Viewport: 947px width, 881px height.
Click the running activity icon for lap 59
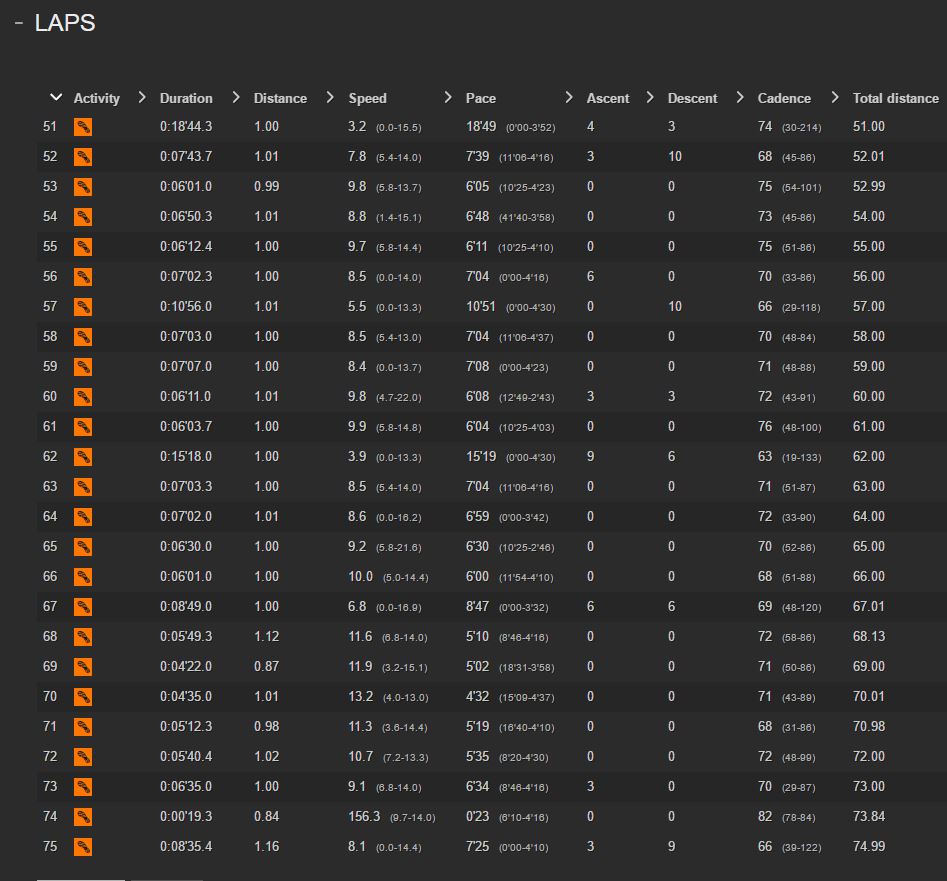point(83,367)
